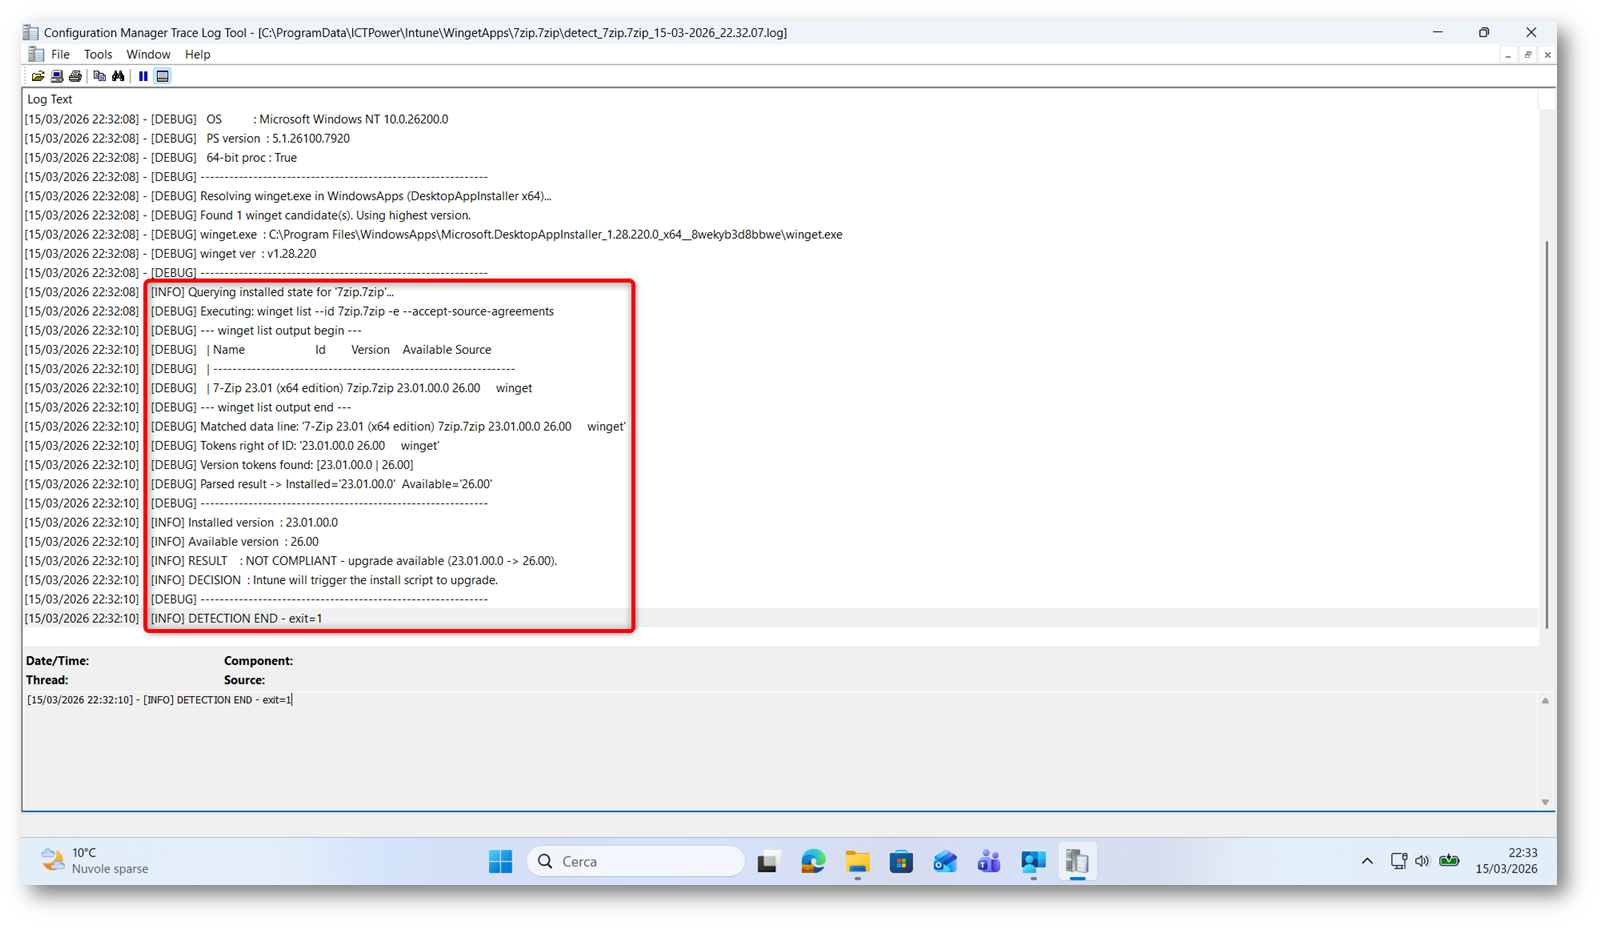Click the volume speaker tray icon
Viewport: 1599px width, 927px height.
point(1422,861)
